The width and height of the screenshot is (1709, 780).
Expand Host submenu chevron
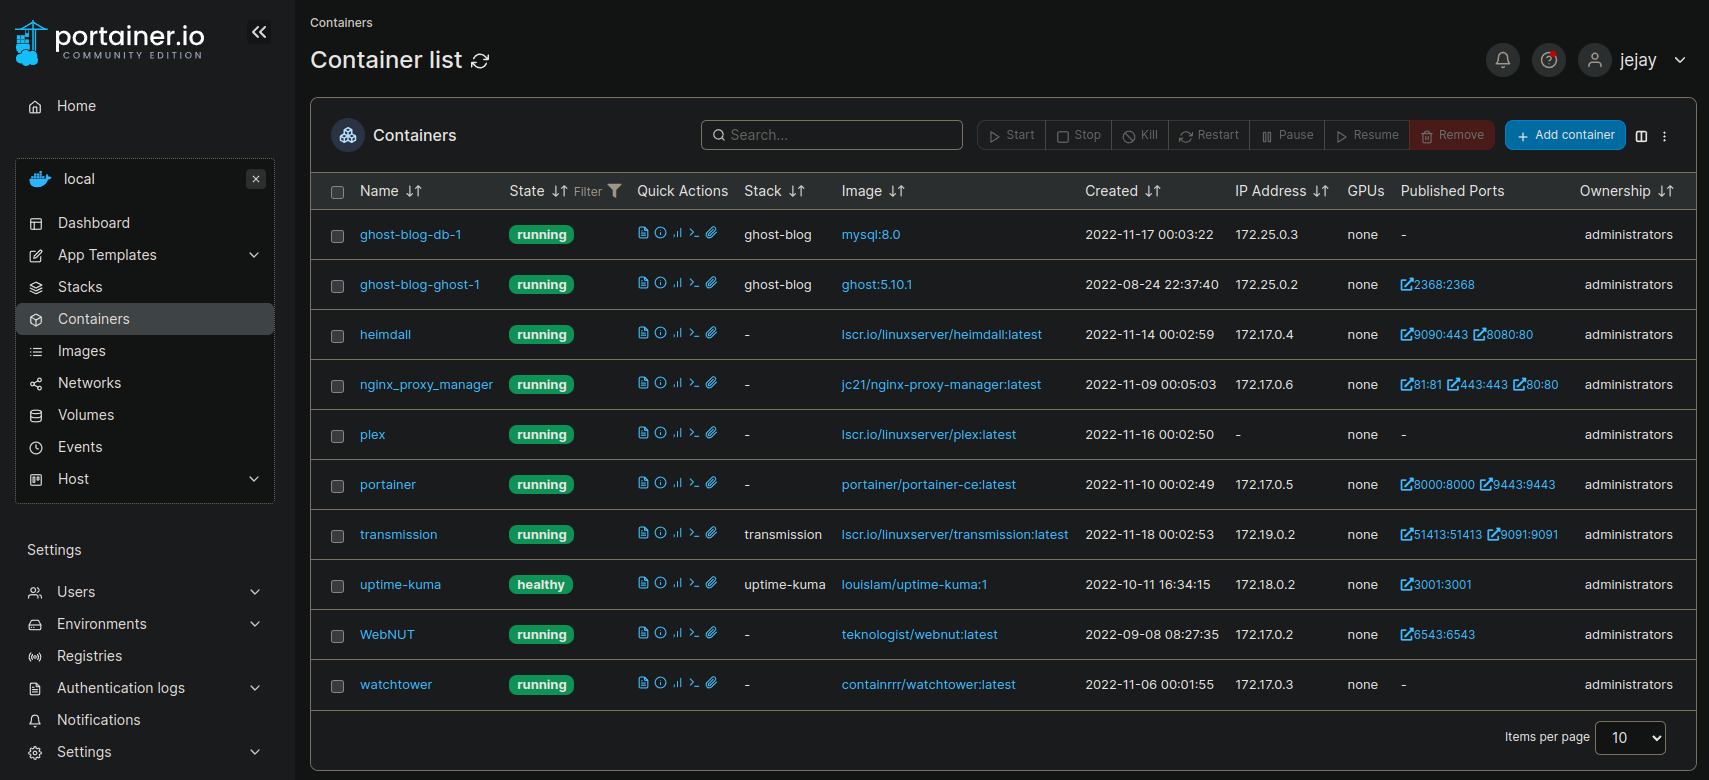pyautogui.click(x=254, y=479)
